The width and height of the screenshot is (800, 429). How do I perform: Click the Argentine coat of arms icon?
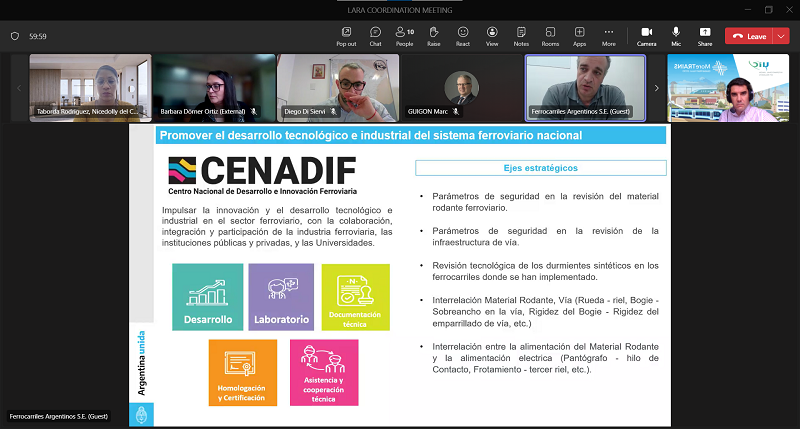[x=141, y=415]
